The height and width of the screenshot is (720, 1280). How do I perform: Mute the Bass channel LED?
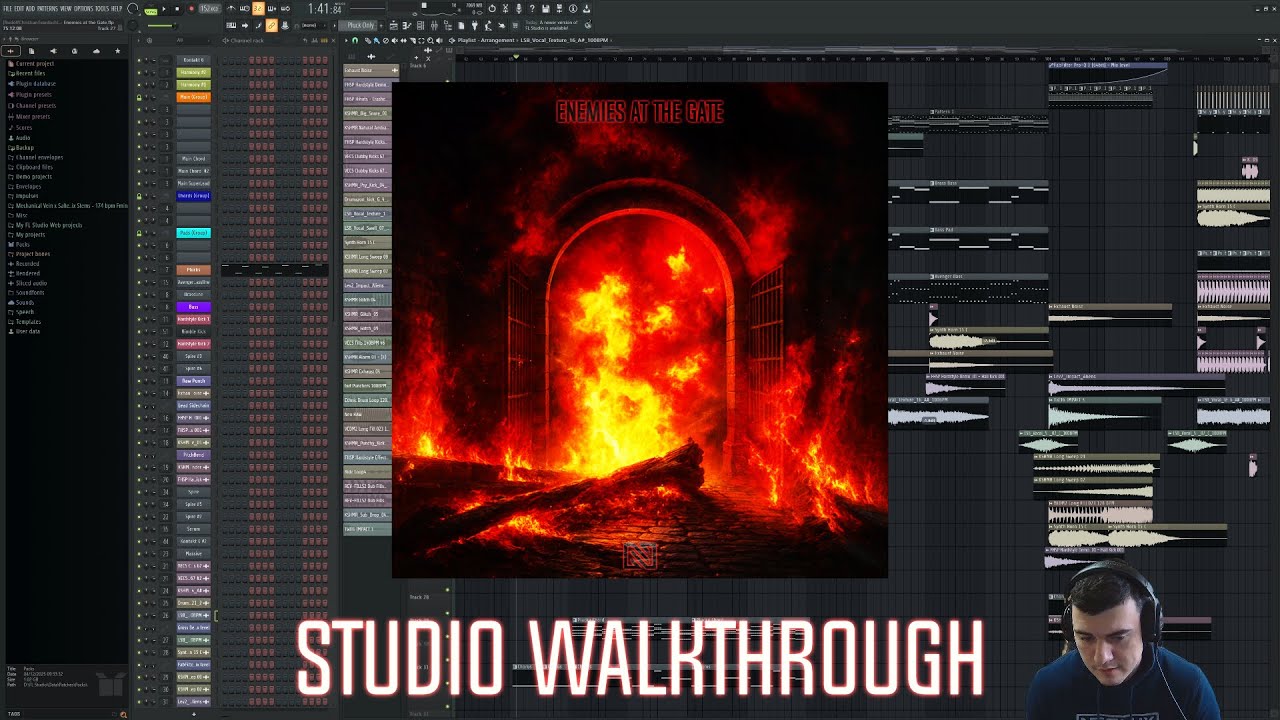[x=139, y=307]
